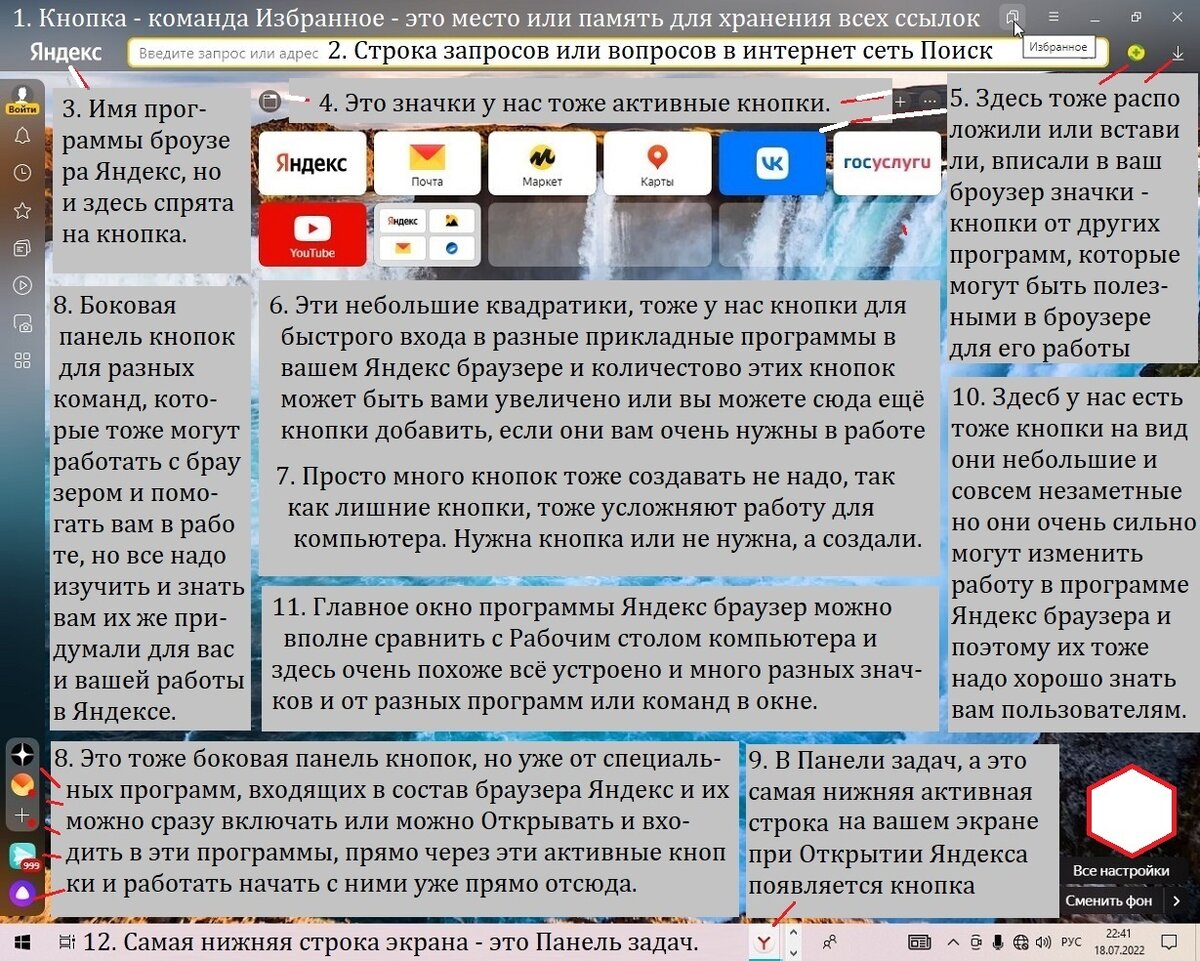Image resolution: width=1200 pixels, height=961 pixels.
Task: Open the downloads arrow icon
Action: tap(1178, 52)
